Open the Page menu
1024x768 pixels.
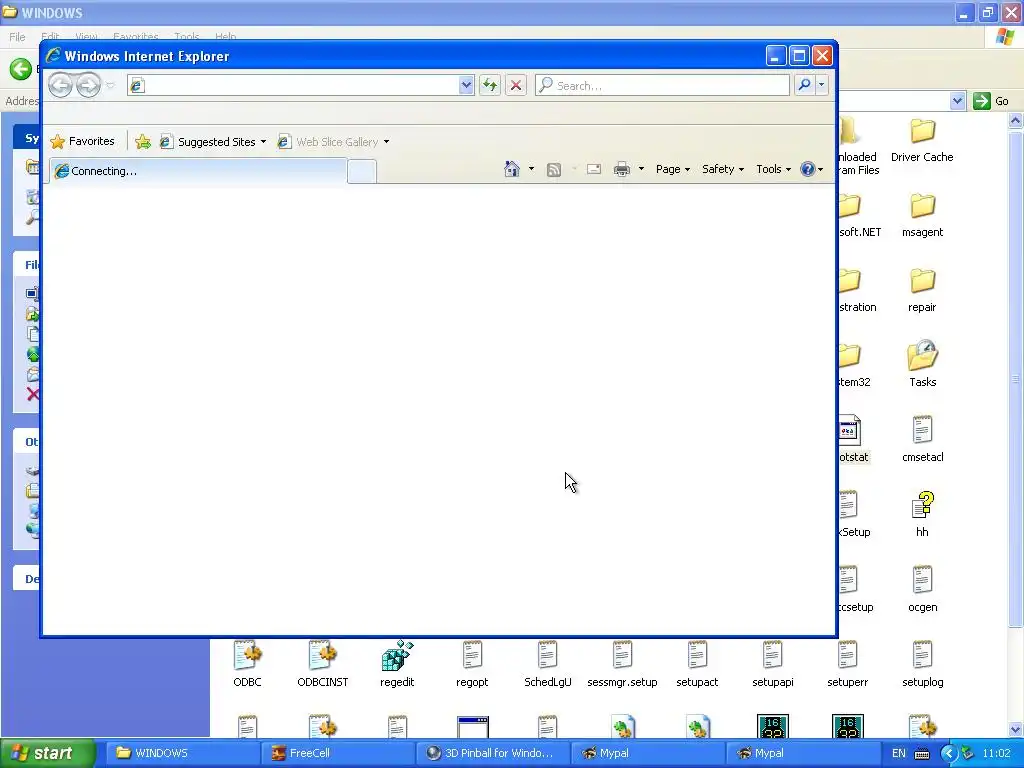pyautogui.click(x=673, y=169)
